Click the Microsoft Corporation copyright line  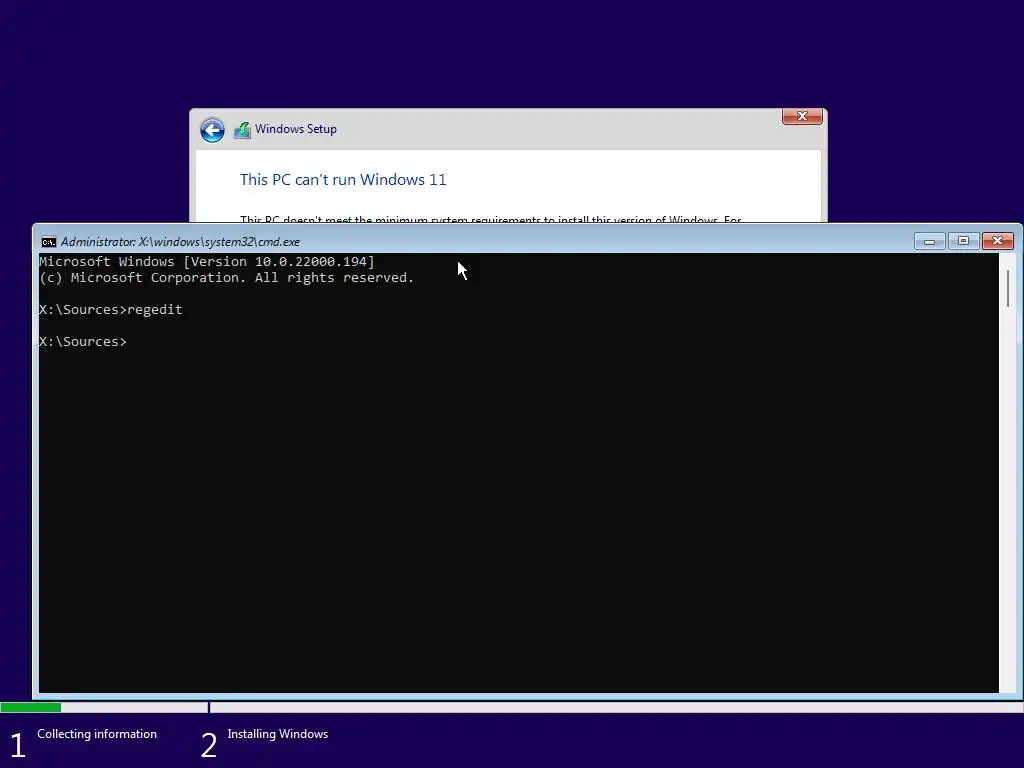[x=227, y=278]
